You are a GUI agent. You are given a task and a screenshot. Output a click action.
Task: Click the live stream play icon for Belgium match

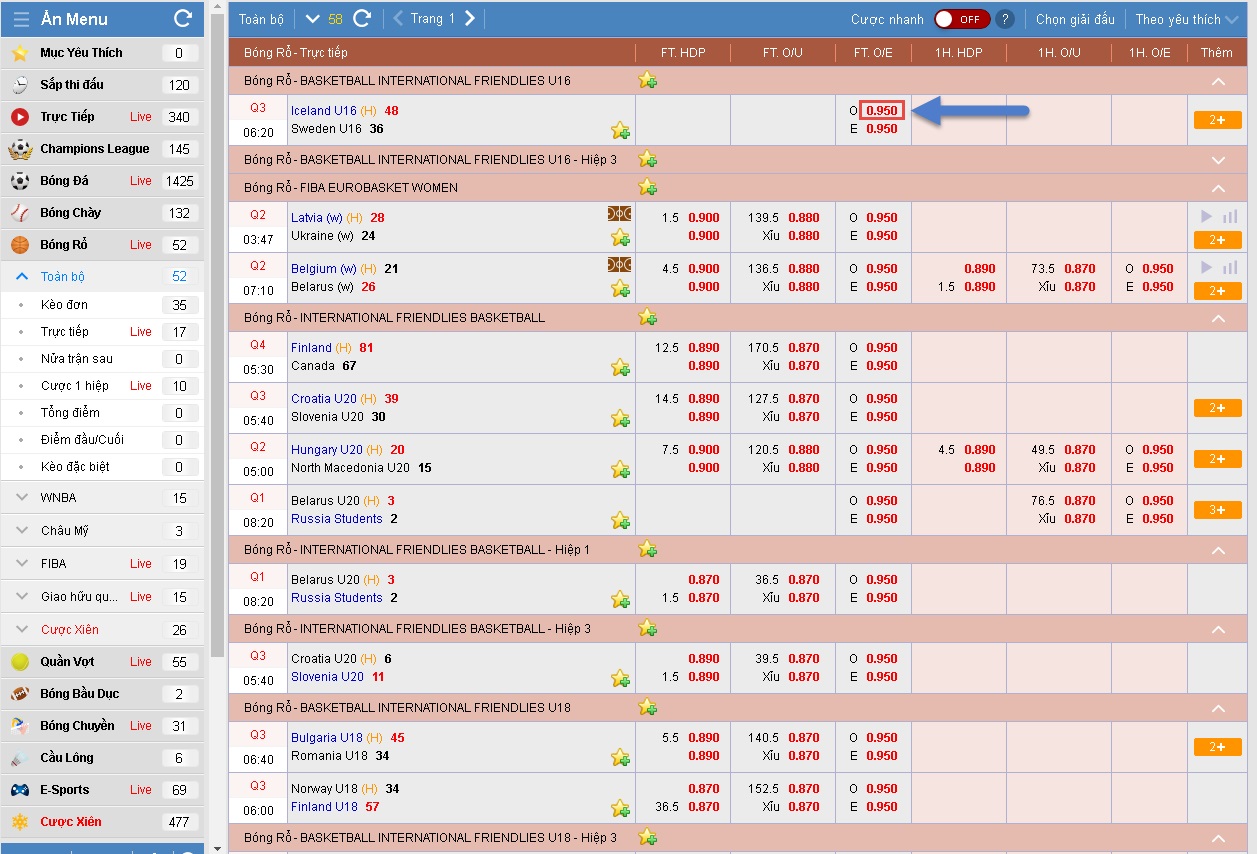(1206, 267)
